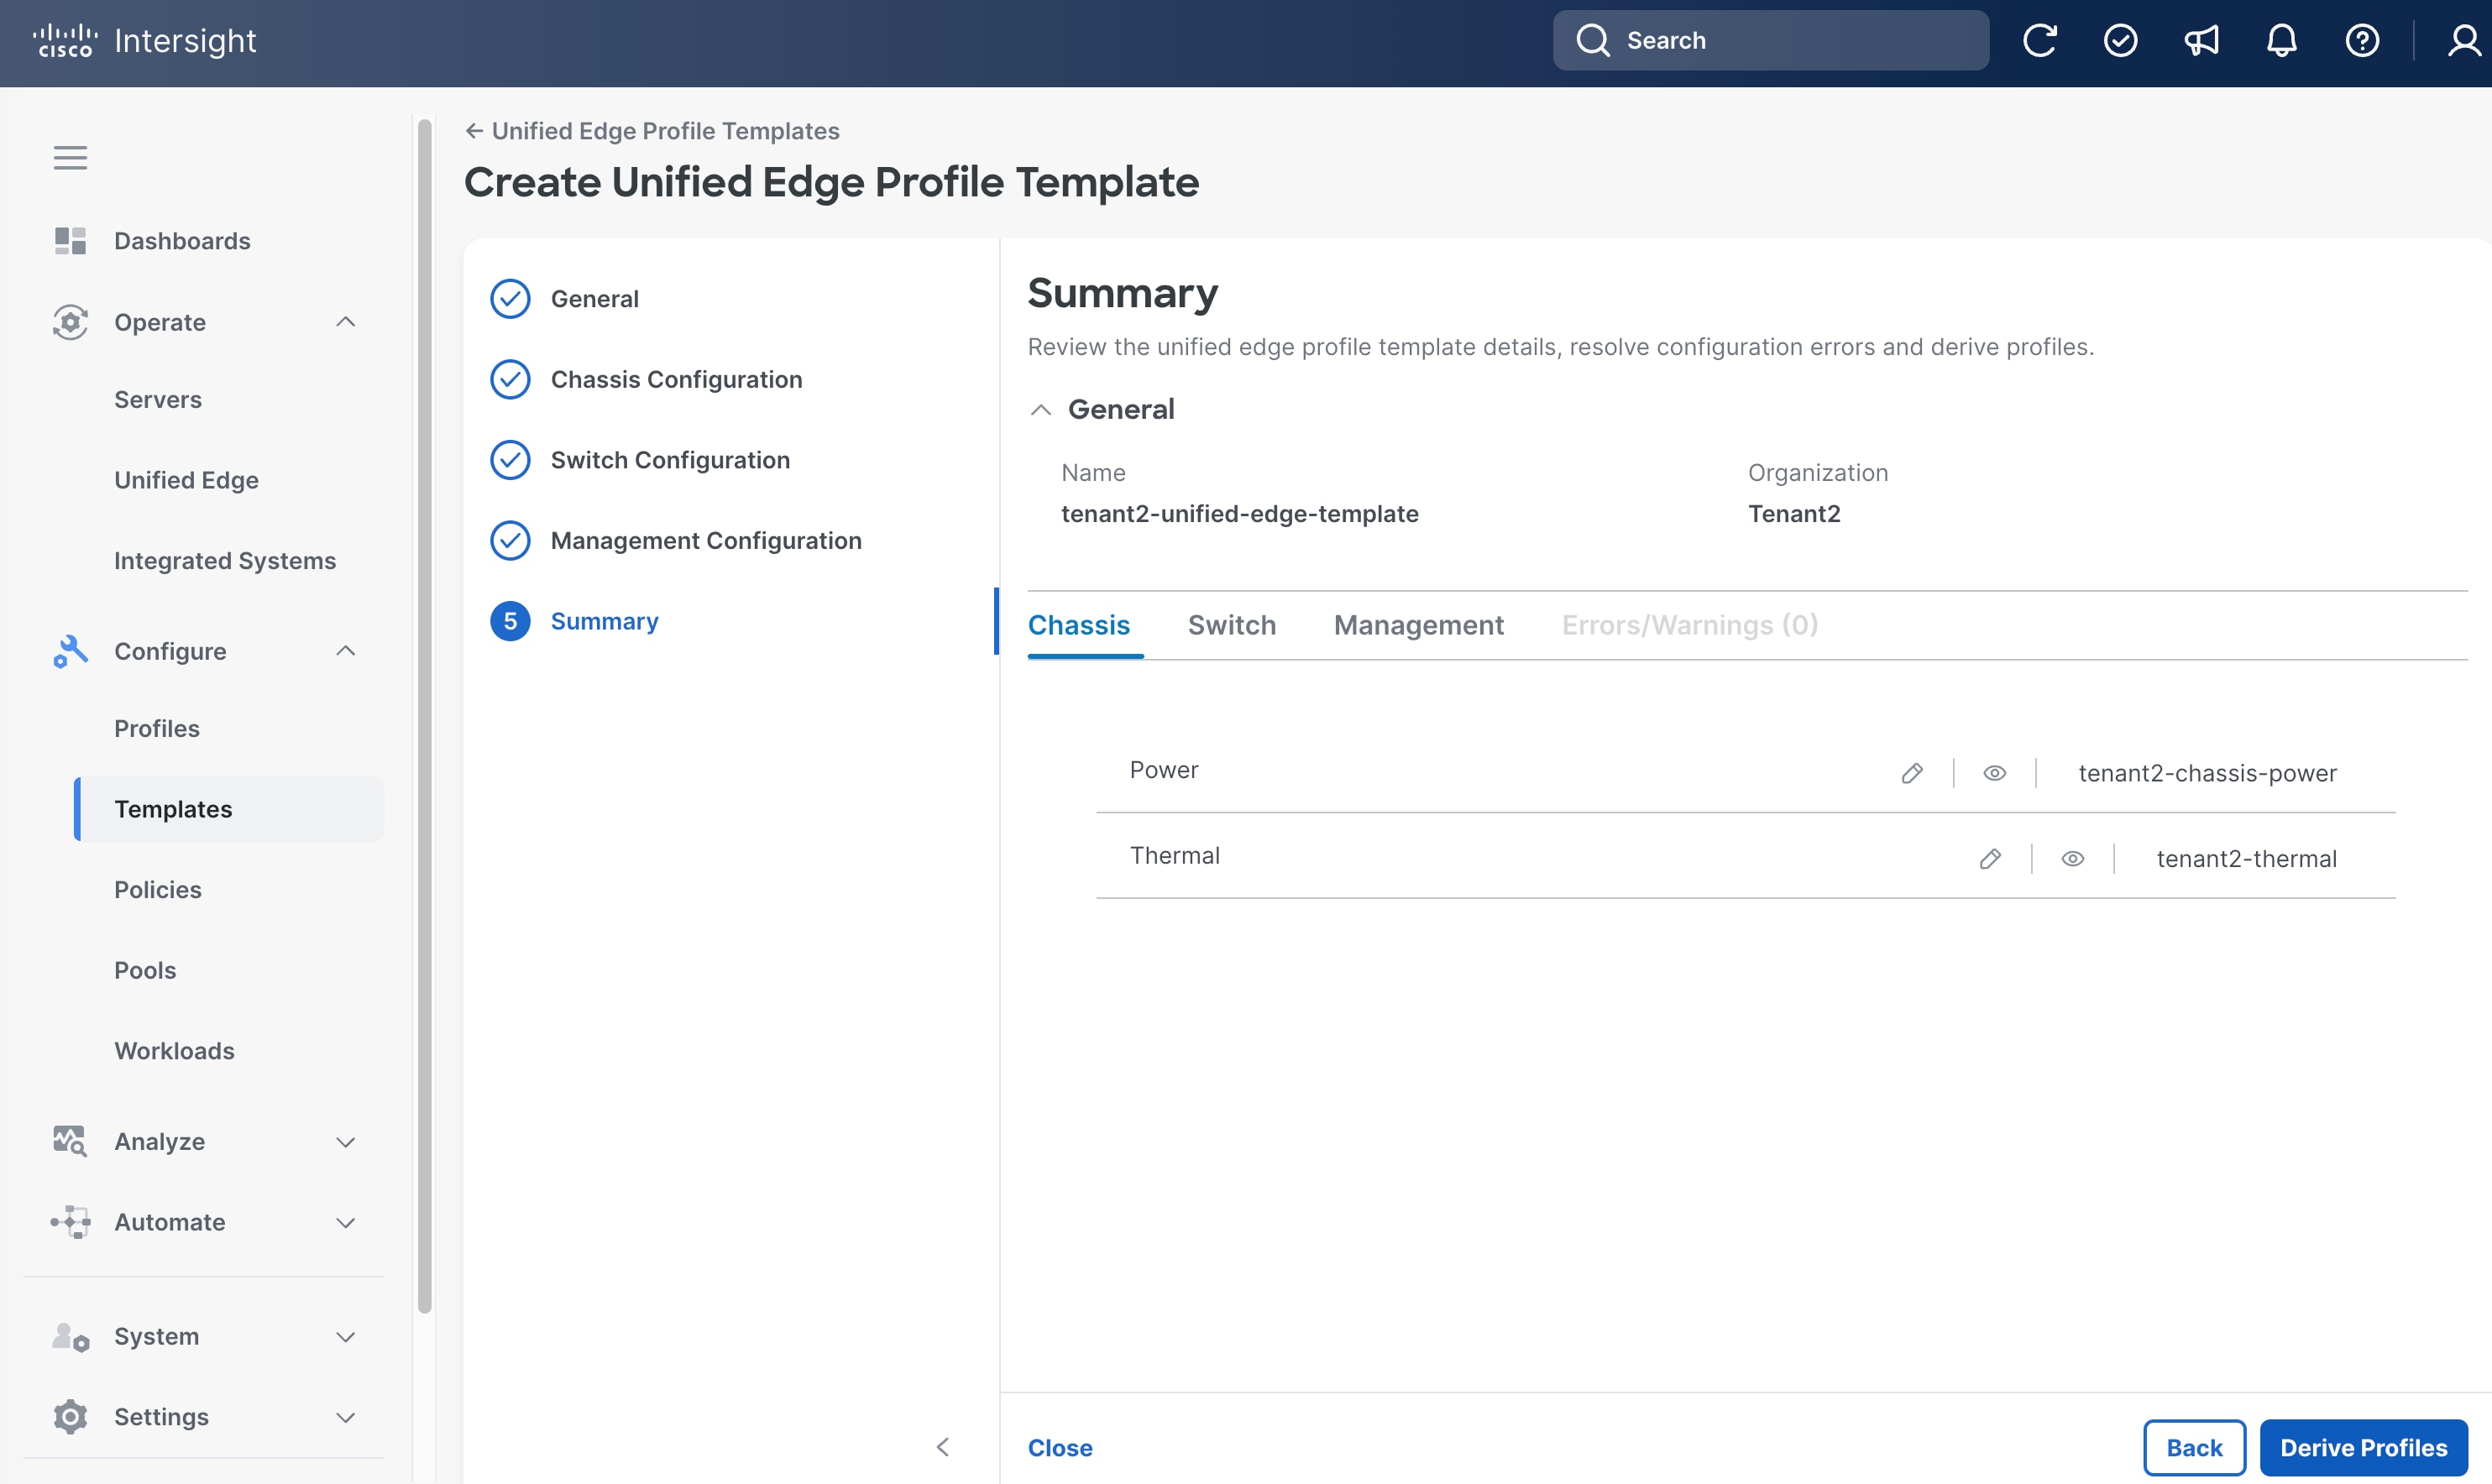Open the Errors/Warnings (0) tab
2492x1484 pixels.
(x=1689, y=625)
